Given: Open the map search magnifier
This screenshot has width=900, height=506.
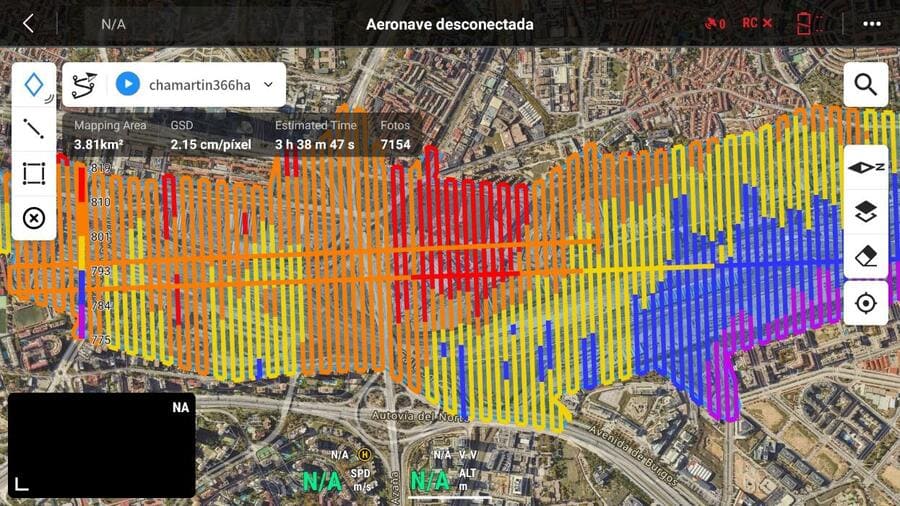Looking at the screenshot, I should 866,84.
